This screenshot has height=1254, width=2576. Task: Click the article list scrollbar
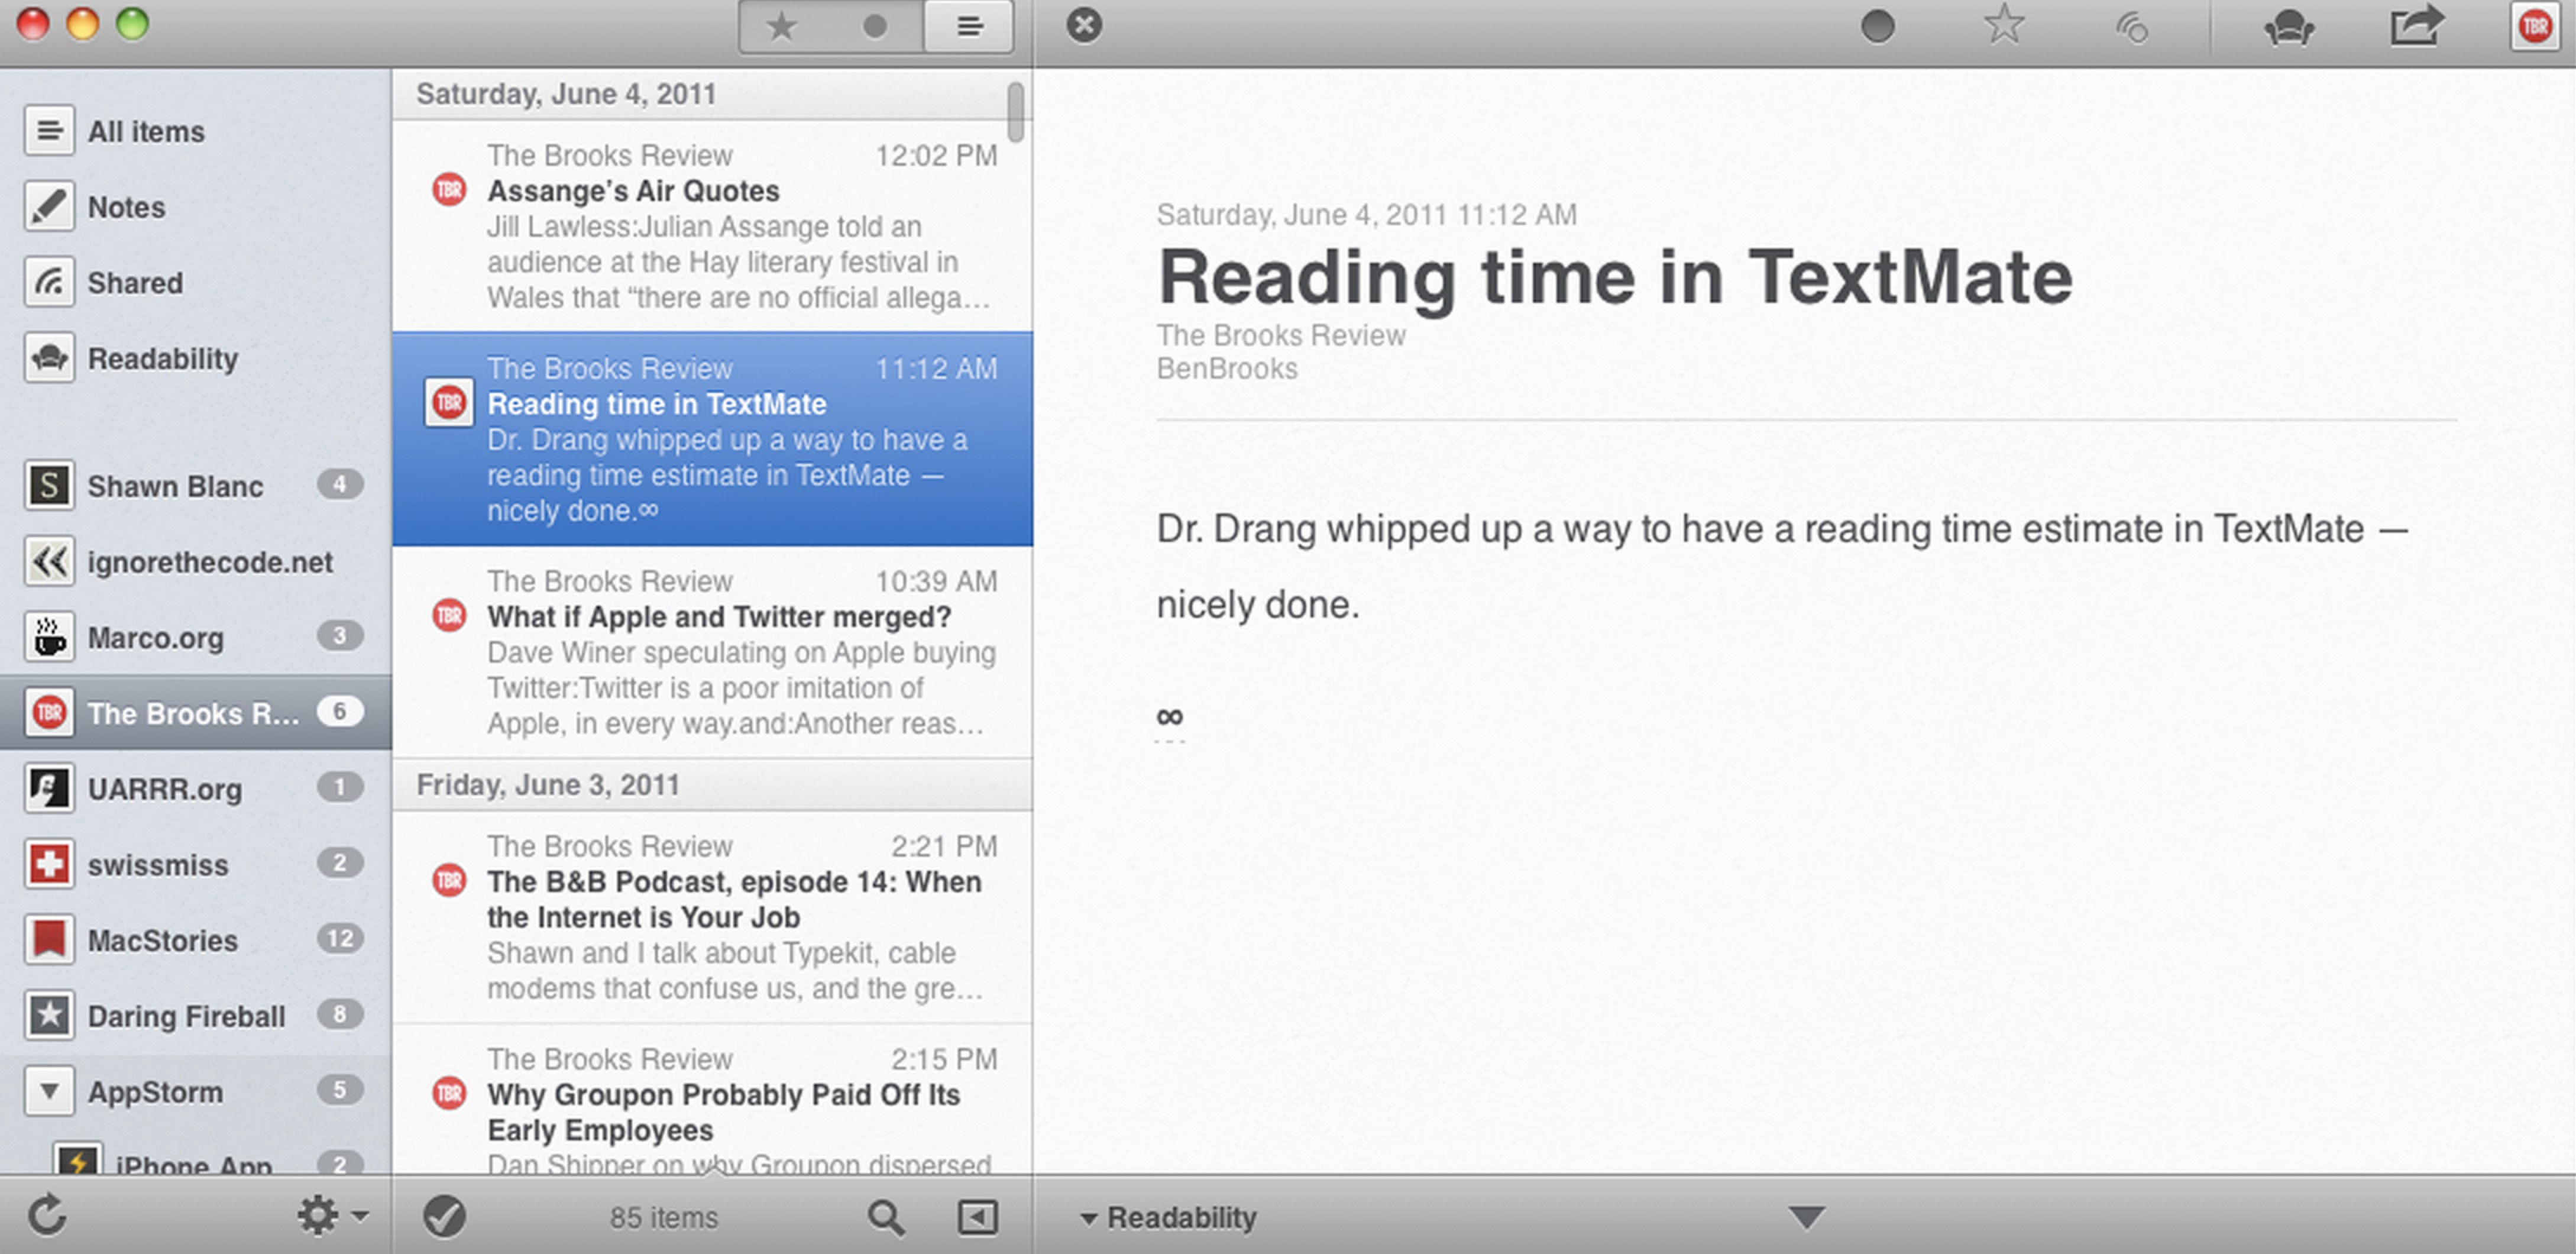pyautogui.click(x=1016, y=112)
